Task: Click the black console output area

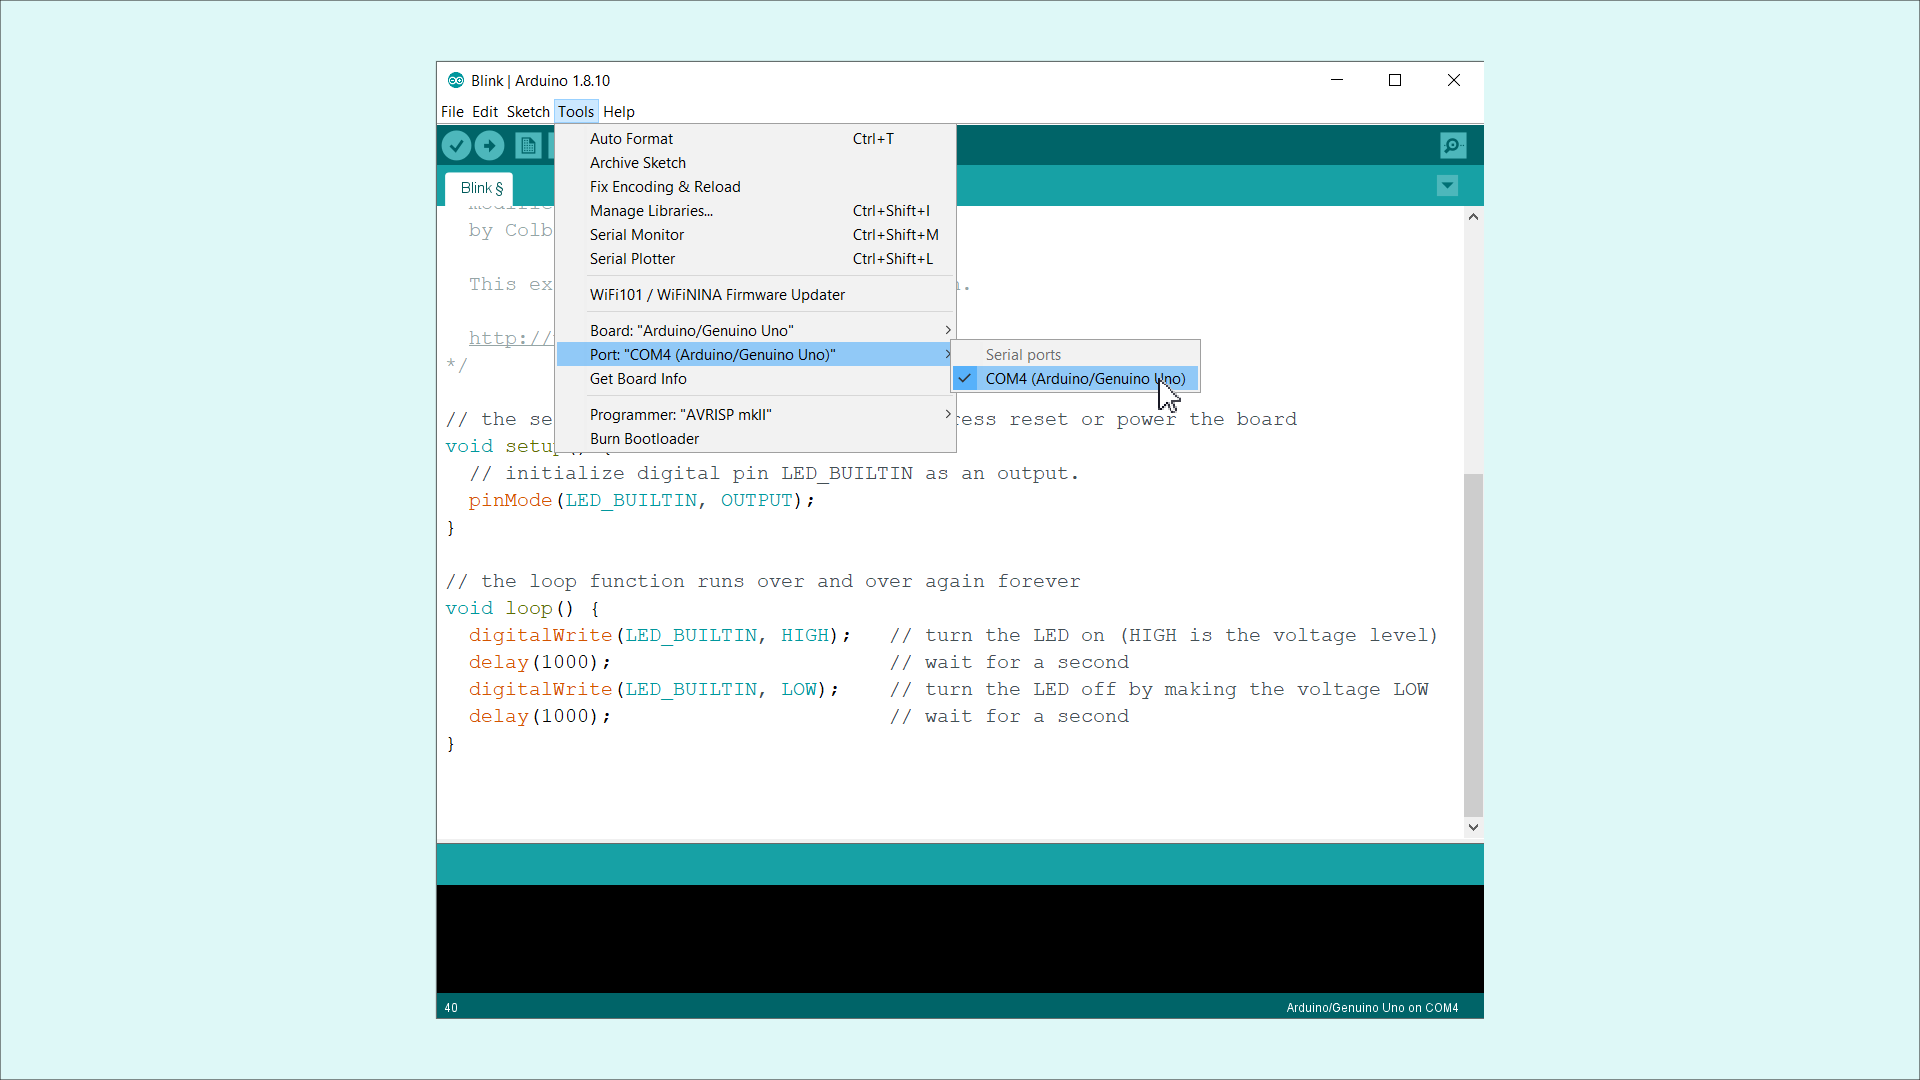Action: 960,939
